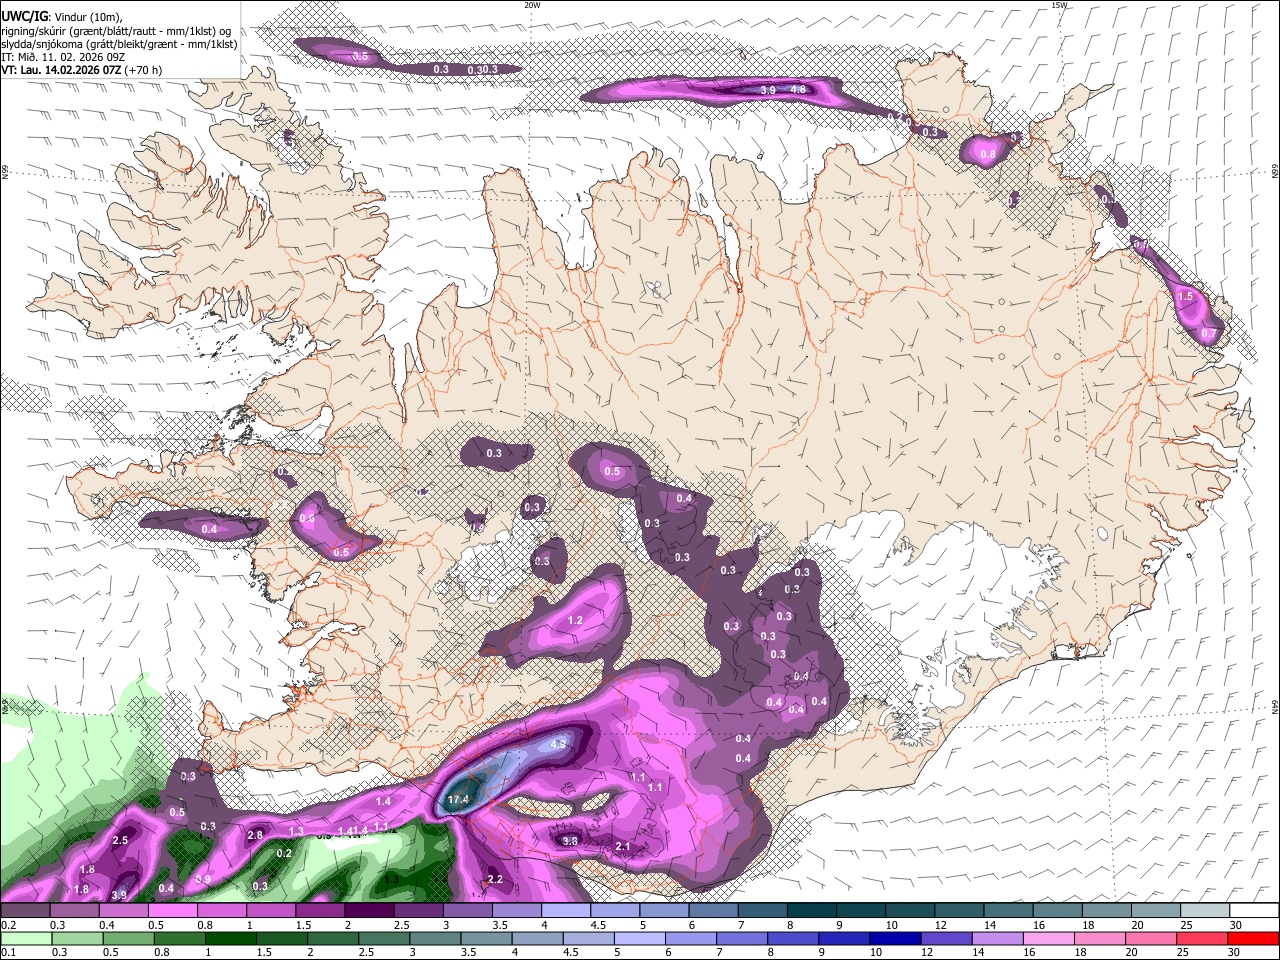This screenshot has width=1280, height=960.
Task: Click the 3.8 value label on the map
Action: (x=570, y=842)
